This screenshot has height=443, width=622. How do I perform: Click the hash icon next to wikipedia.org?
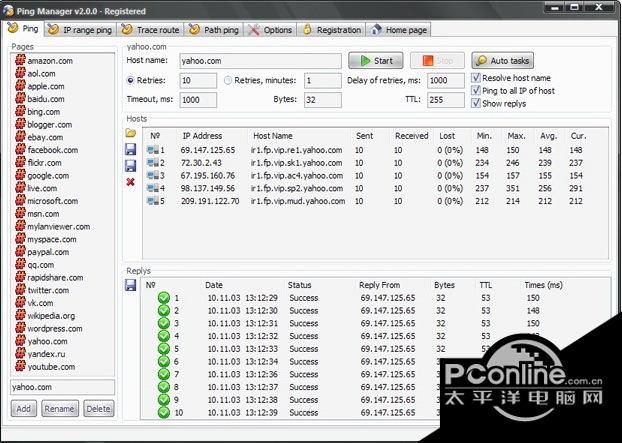click(x=20, y=316)
